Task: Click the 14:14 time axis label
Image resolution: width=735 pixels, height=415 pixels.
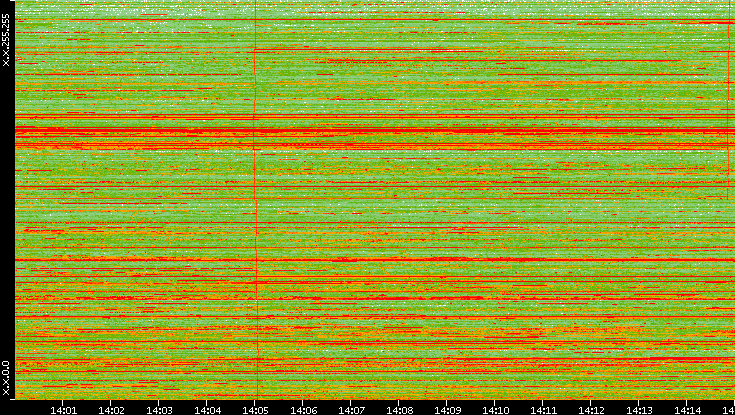Action: click(687, 410)
